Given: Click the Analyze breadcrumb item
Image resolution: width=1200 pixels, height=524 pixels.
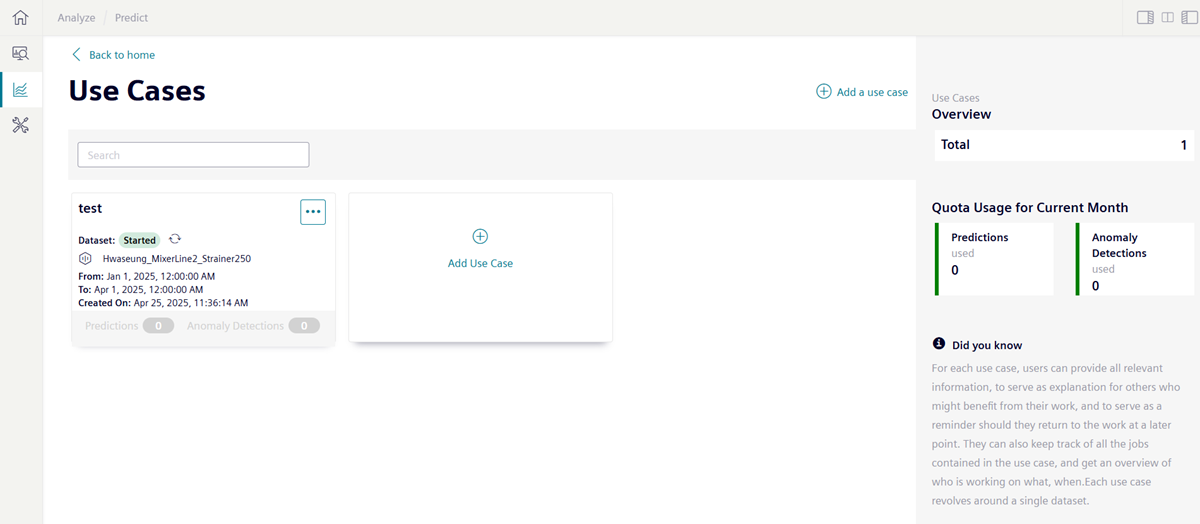Looking at the screenshot, I should tap(76, 18).
